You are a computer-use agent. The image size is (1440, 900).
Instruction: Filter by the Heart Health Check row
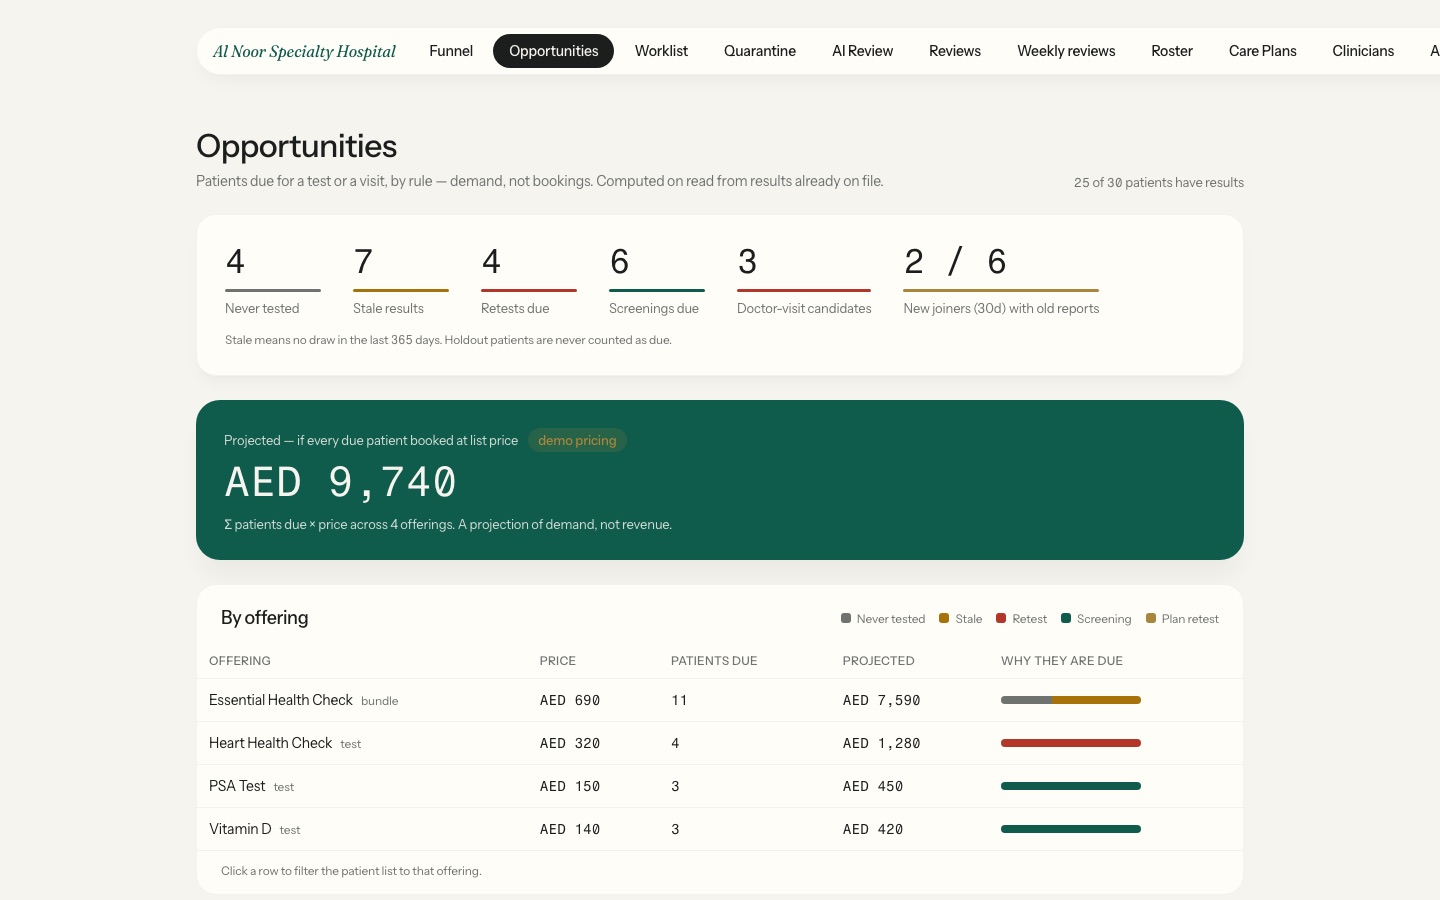pos(720,743)
